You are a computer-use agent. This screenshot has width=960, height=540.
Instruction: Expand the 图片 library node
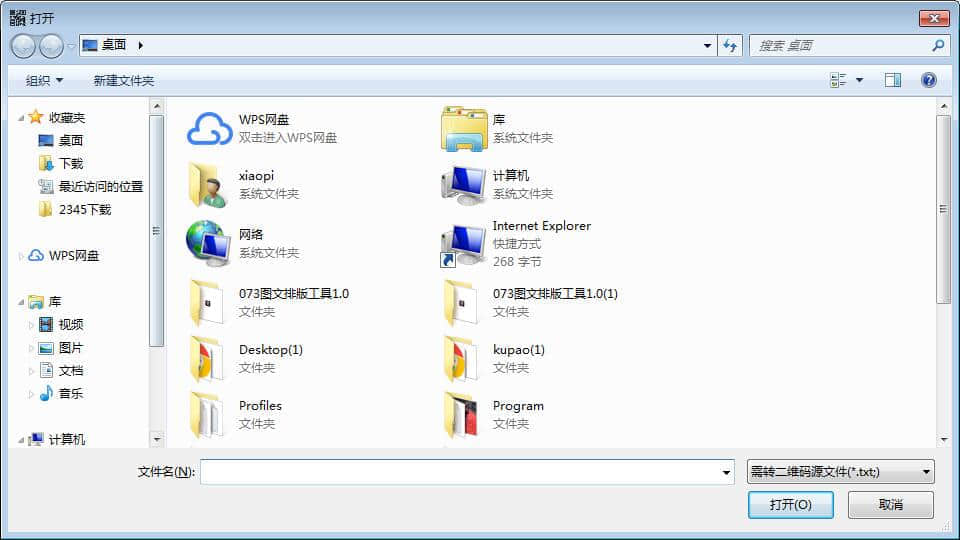click(x=31, y=348)
